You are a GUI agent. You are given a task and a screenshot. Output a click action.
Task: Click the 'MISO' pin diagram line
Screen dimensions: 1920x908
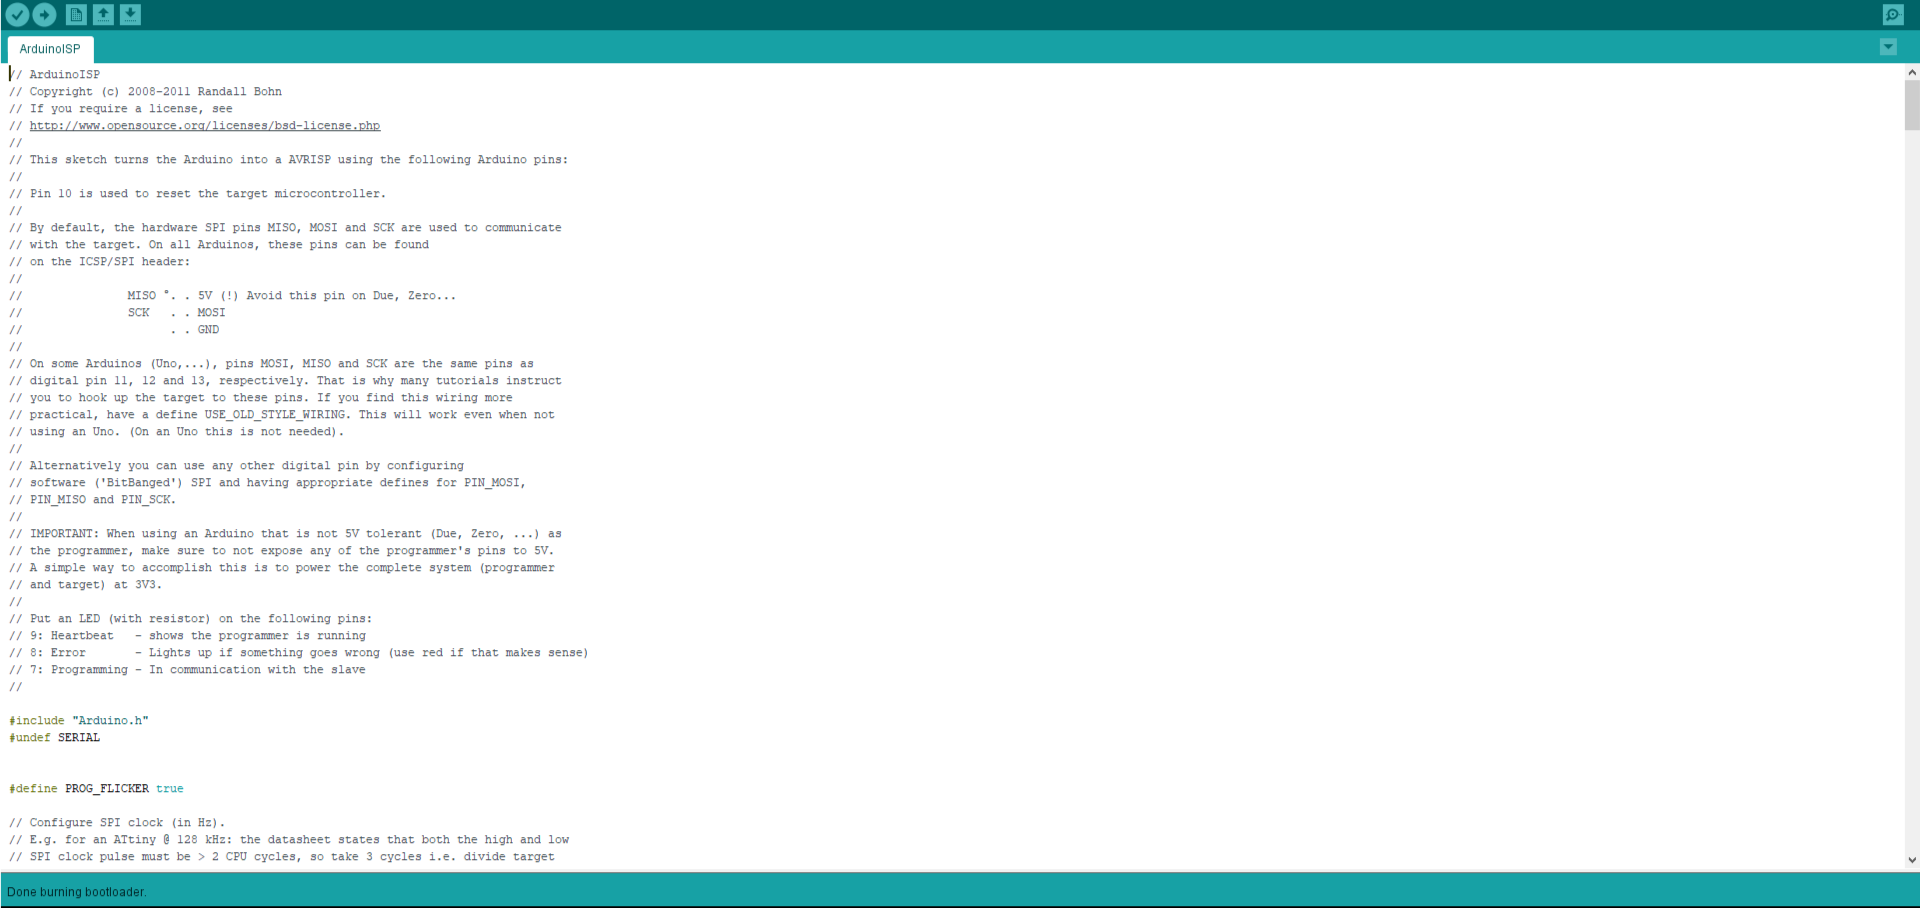click(233, 296)
